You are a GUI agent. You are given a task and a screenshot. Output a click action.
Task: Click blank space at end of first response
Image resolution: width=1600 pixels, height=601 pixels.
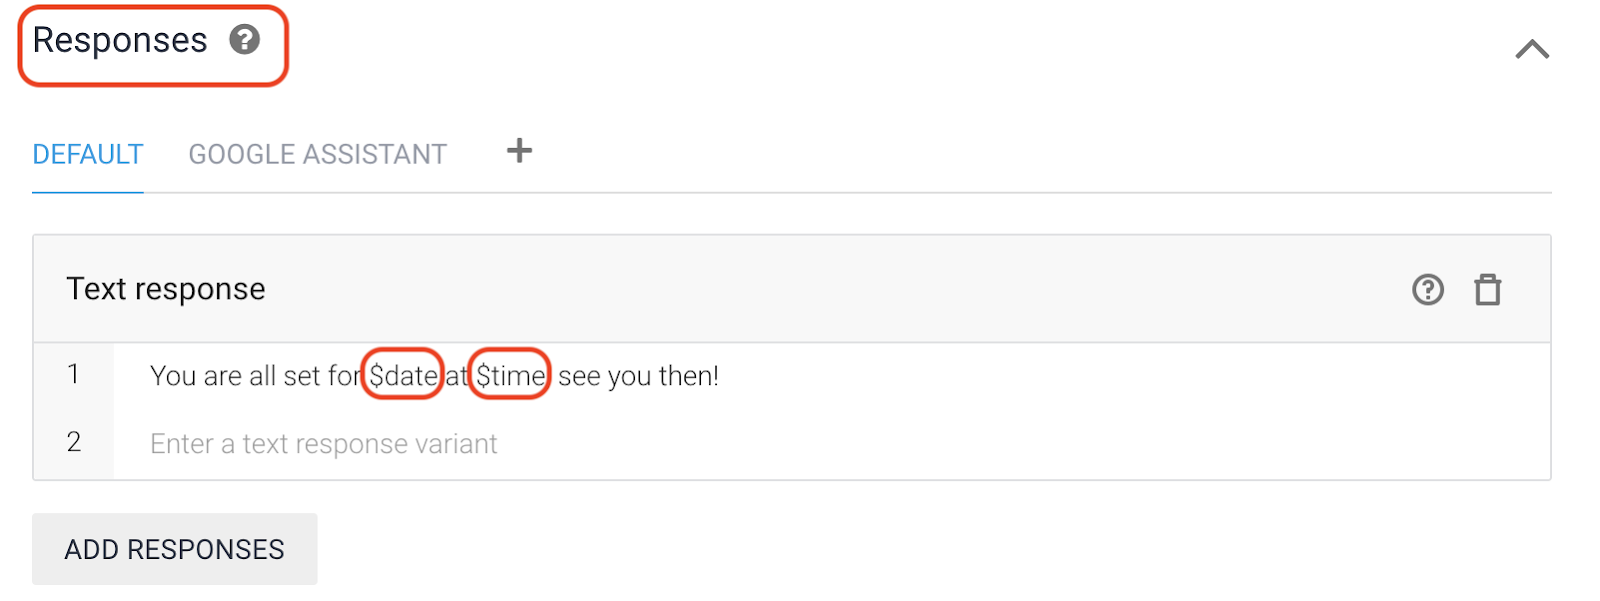pos(1100,376)
